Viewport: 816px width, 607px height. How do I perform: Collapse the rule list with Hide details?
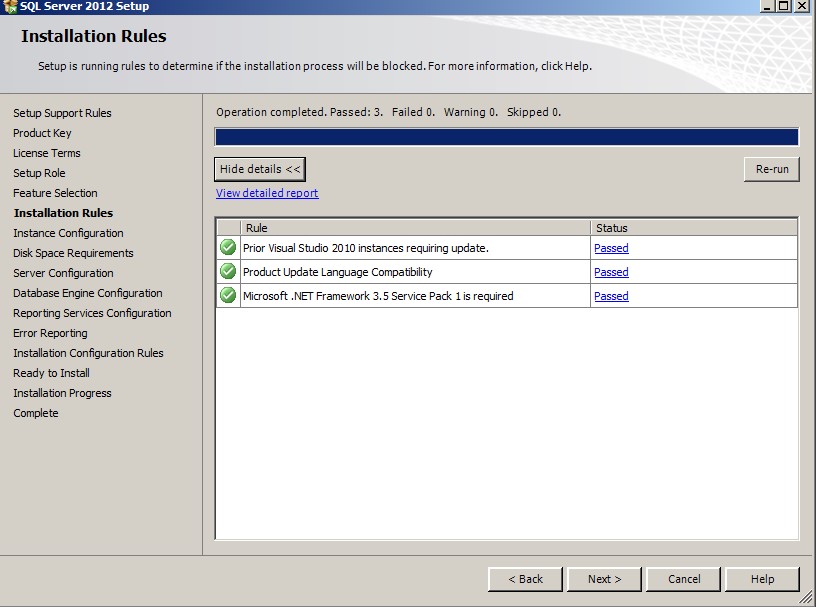(260, 169)
